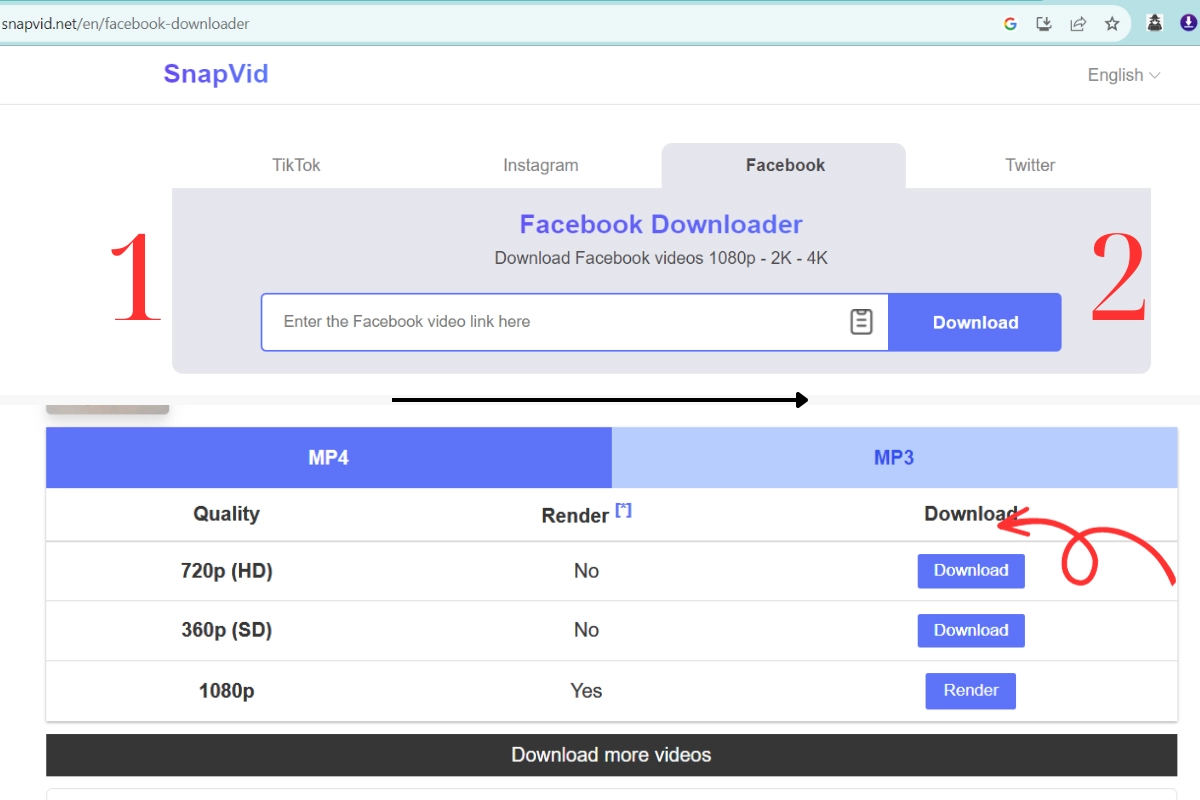Switch to the Instagram tab
The height and width of the screenshot is (800, 1200).
pyautogui.click(x=540, y=165)
